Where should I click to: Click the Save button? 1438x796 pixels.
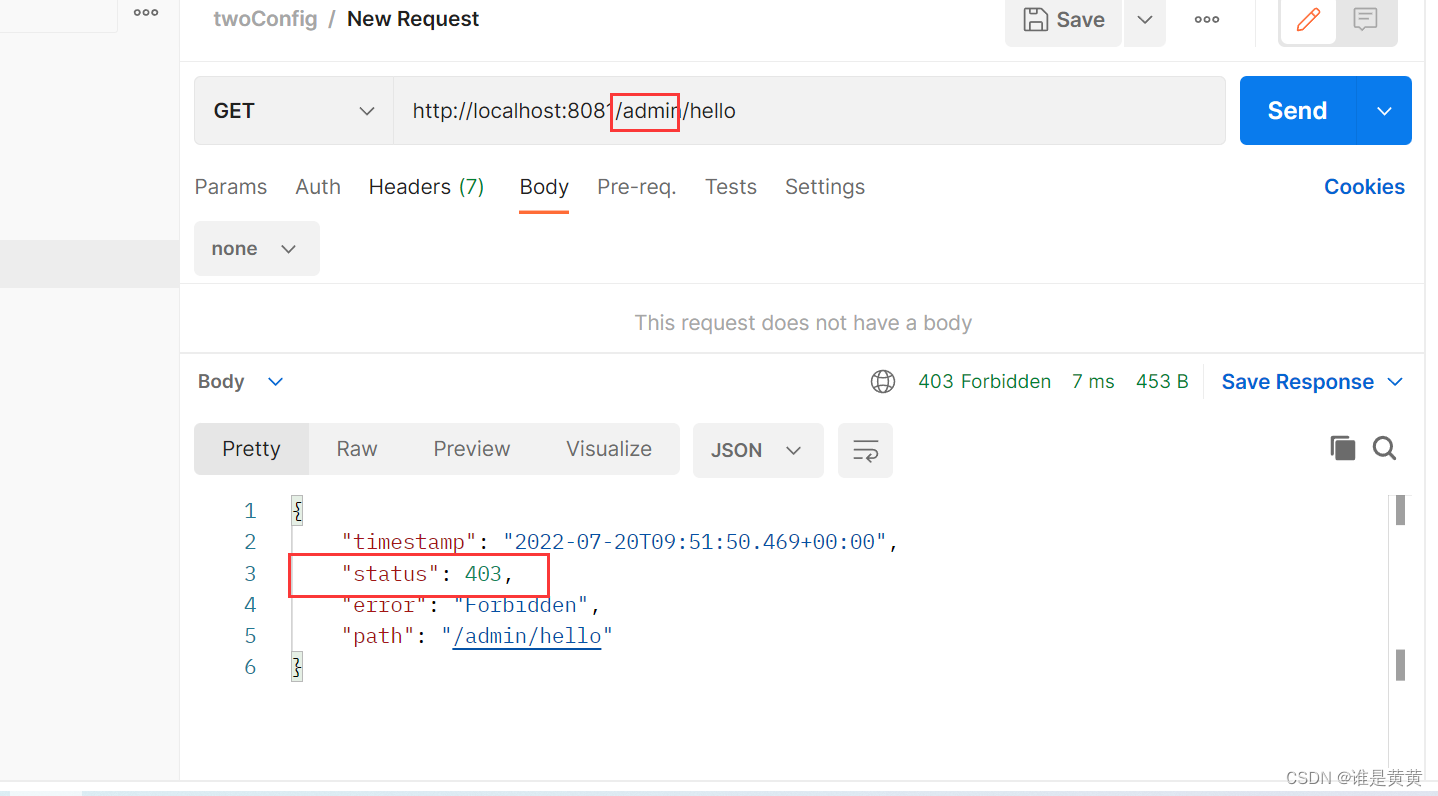[1064, 20]
